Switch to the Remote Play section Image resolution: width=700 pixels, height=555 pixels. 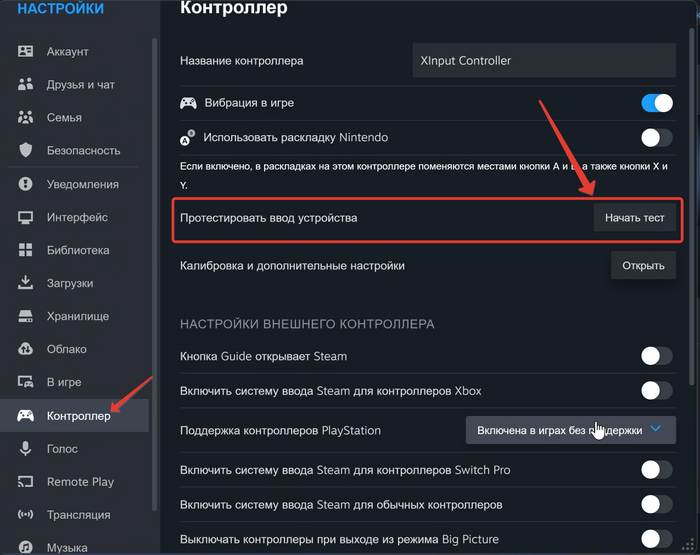(x=80, y=482)
